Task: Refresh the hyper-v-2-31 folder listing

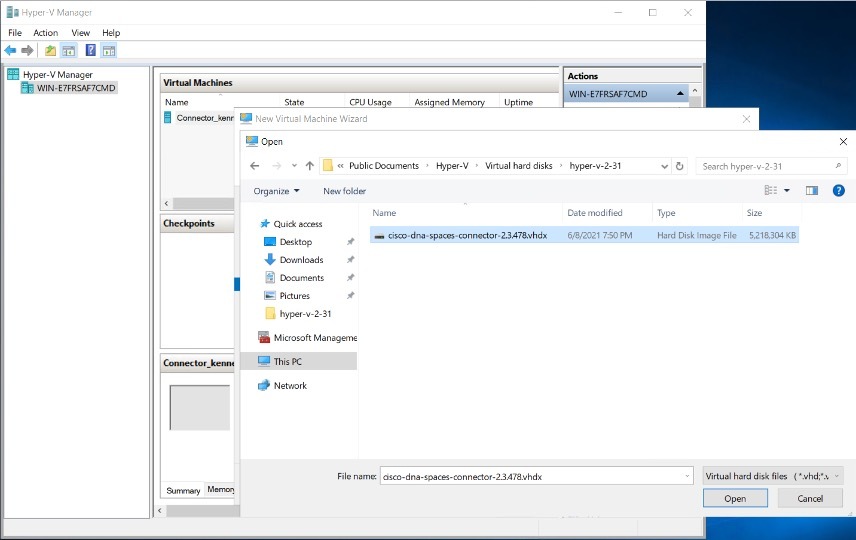Action: (680, 166)
